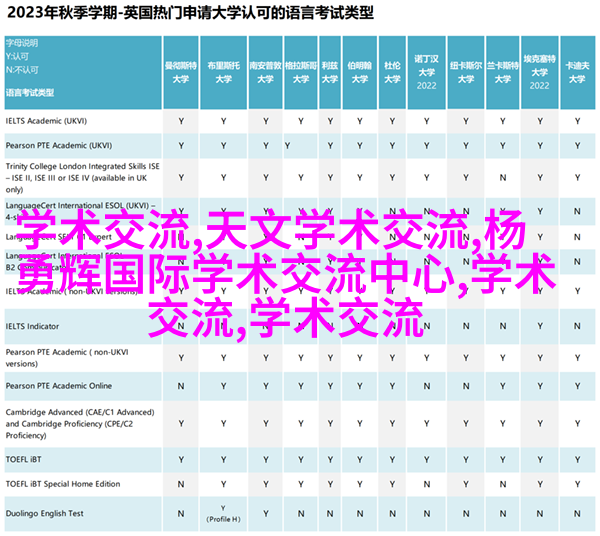Viewport: 600px width, 536px height.
Task: Click the title text starting with 2023年秋季学期
Action: (190, 13)
